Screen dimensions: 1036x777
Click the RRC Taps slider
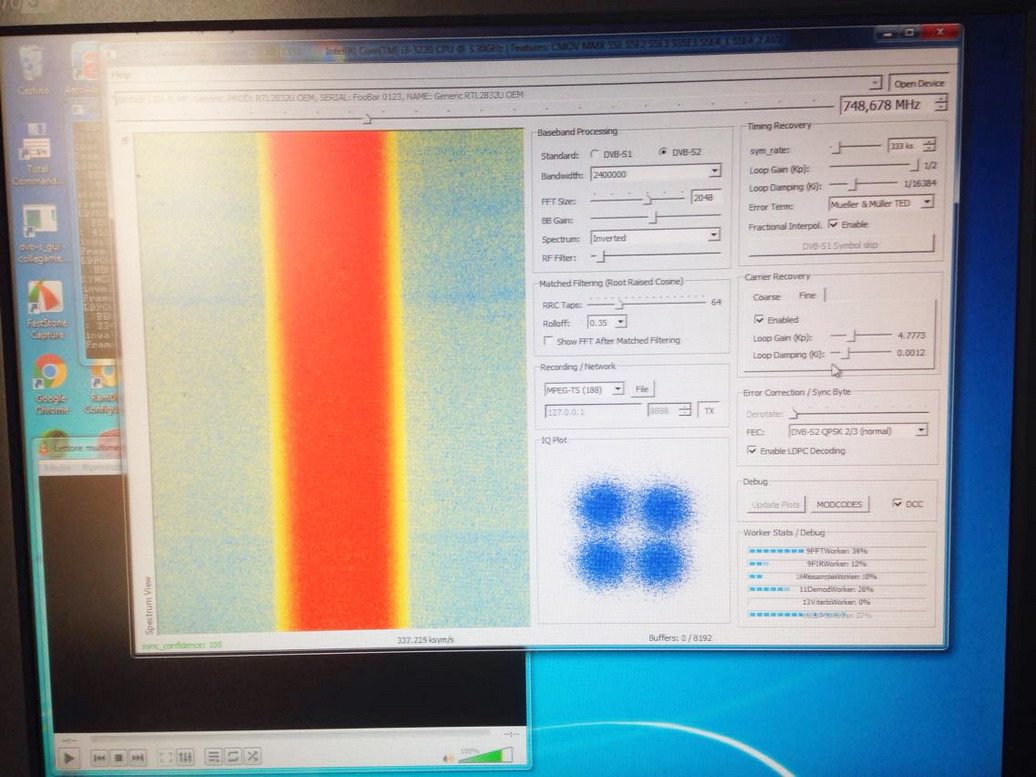click(x=646, y=303)
